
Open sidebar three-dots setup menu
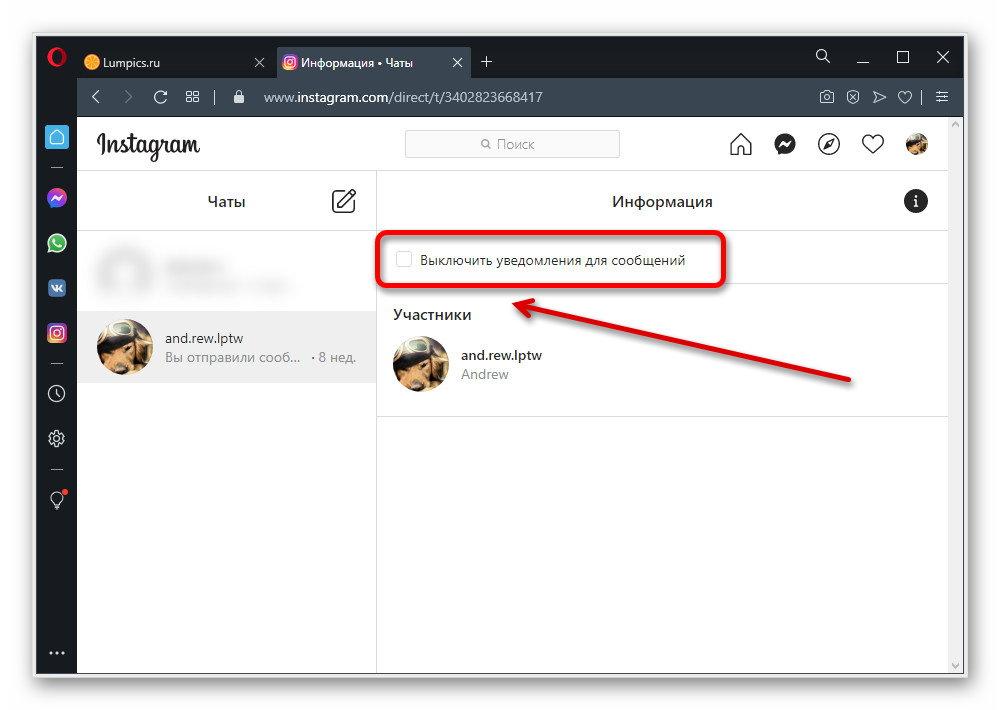pos(57,653)
